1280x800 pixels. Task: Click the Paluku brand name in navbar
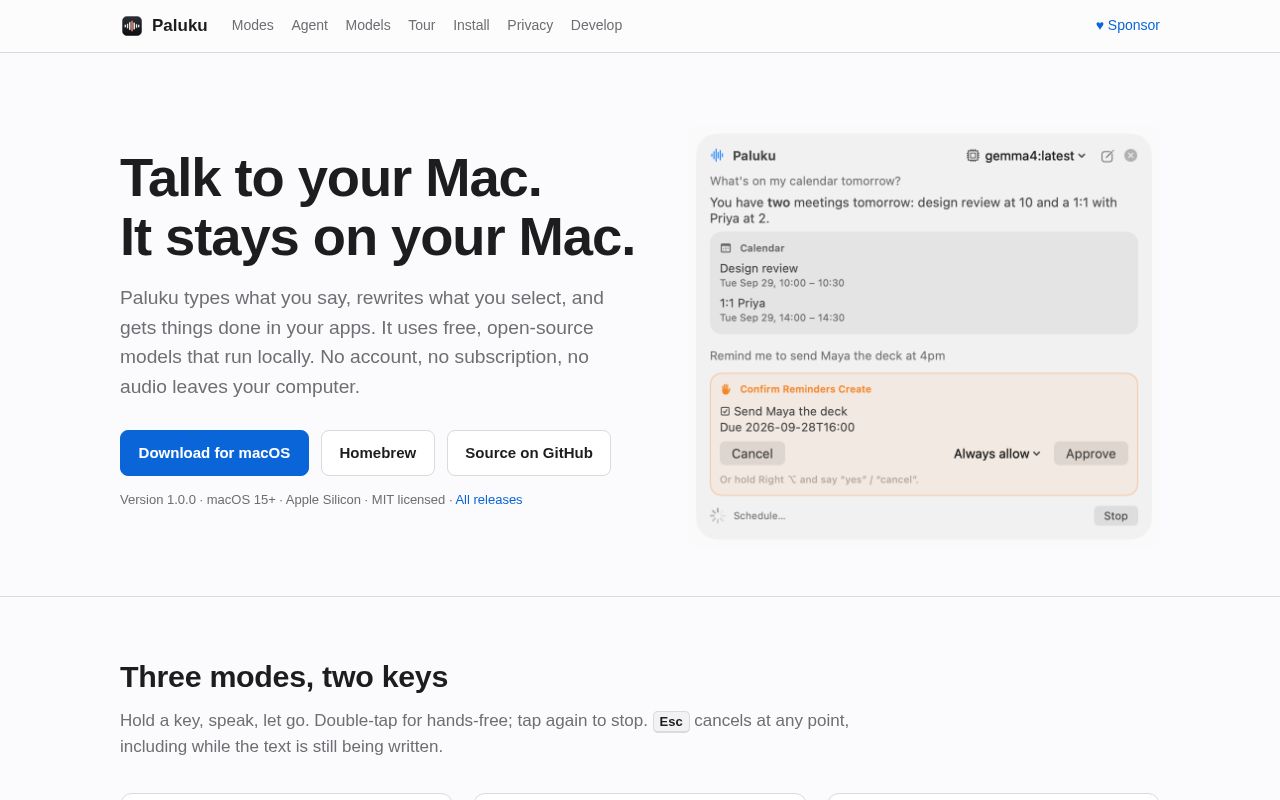tap(180, 25)
